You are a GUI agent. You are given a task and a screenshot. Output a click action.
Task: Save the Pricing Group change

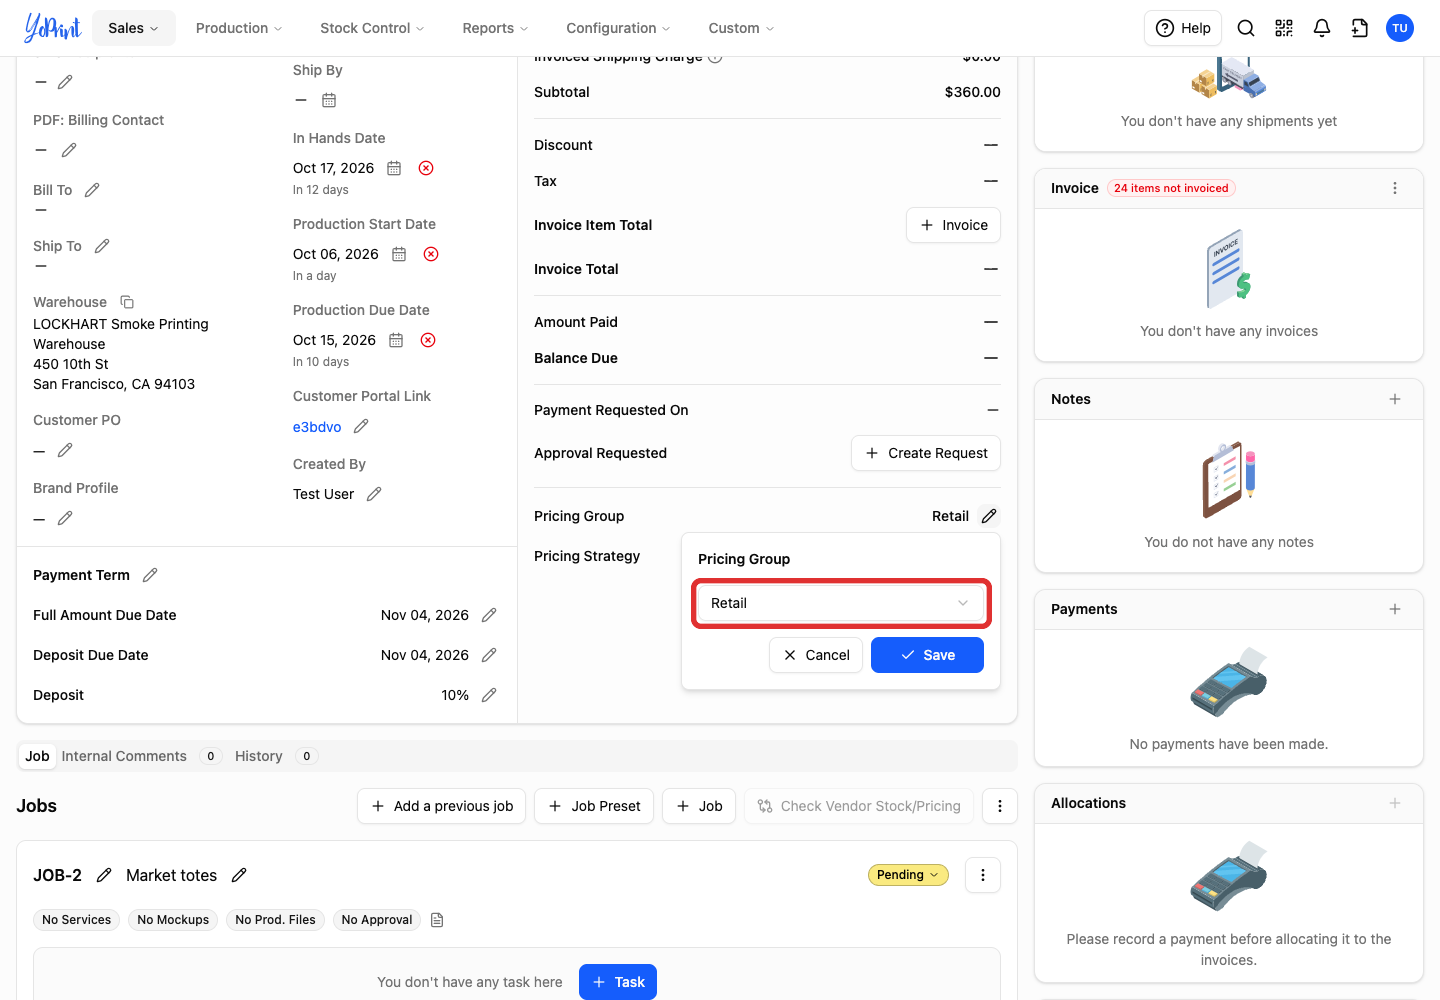pos(927,655)
